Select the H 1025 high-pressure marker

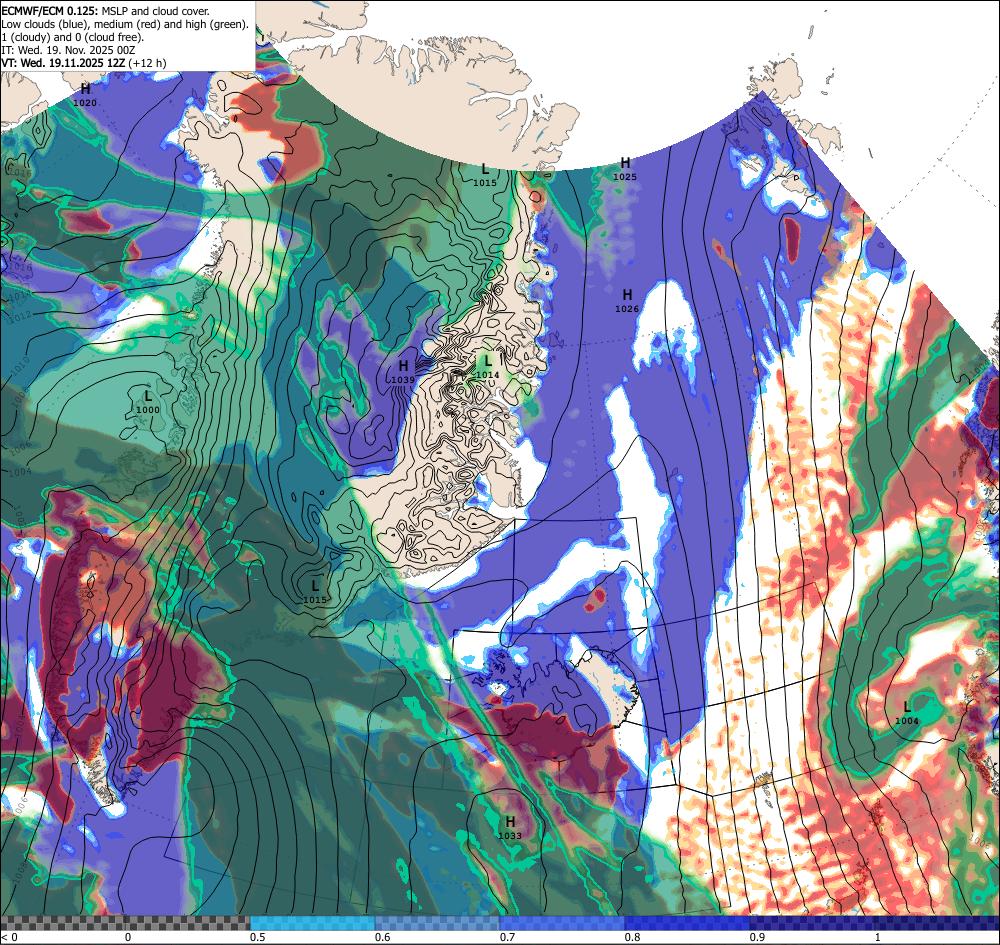(625, 169)
